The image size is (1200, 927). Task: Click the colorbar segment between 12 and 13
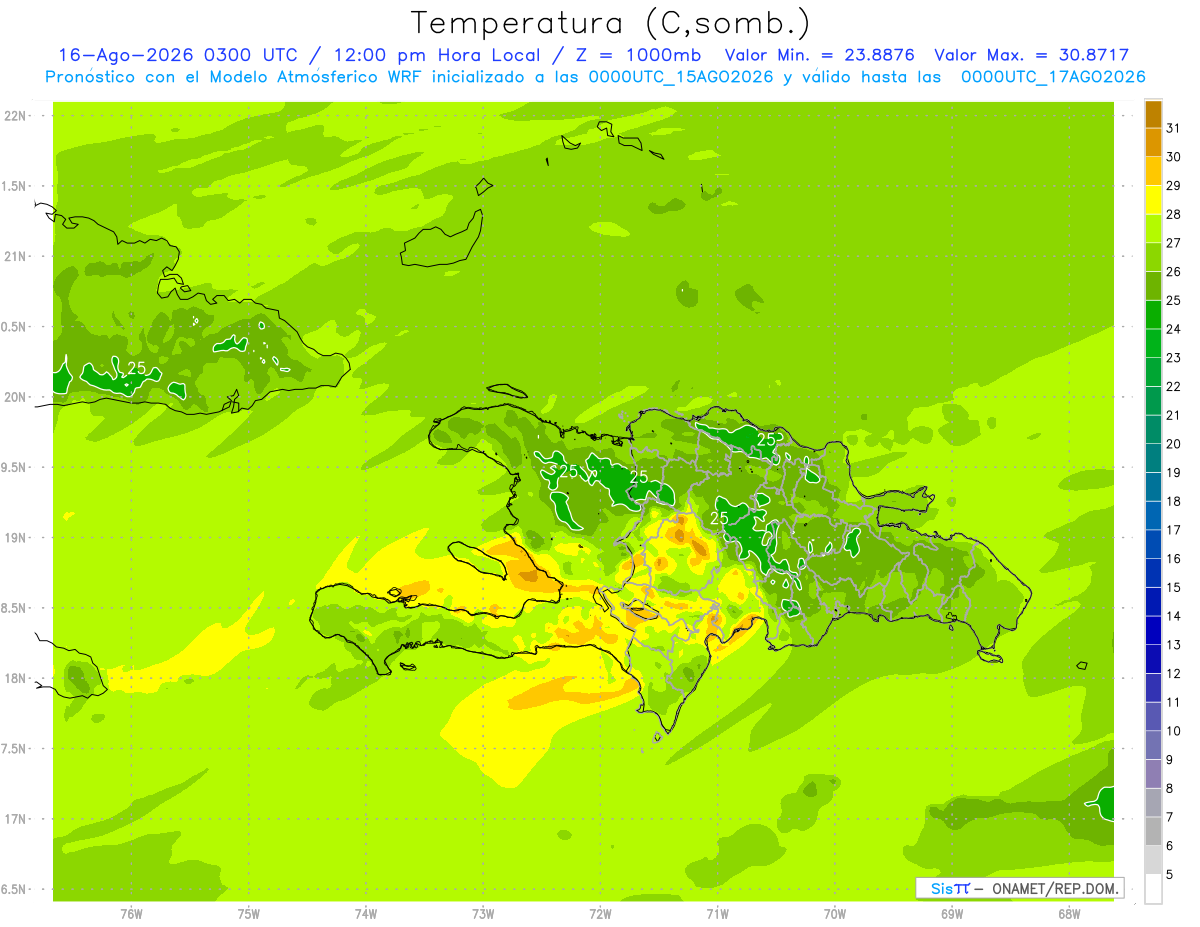pyautogui.click(x=1153, y=659)
